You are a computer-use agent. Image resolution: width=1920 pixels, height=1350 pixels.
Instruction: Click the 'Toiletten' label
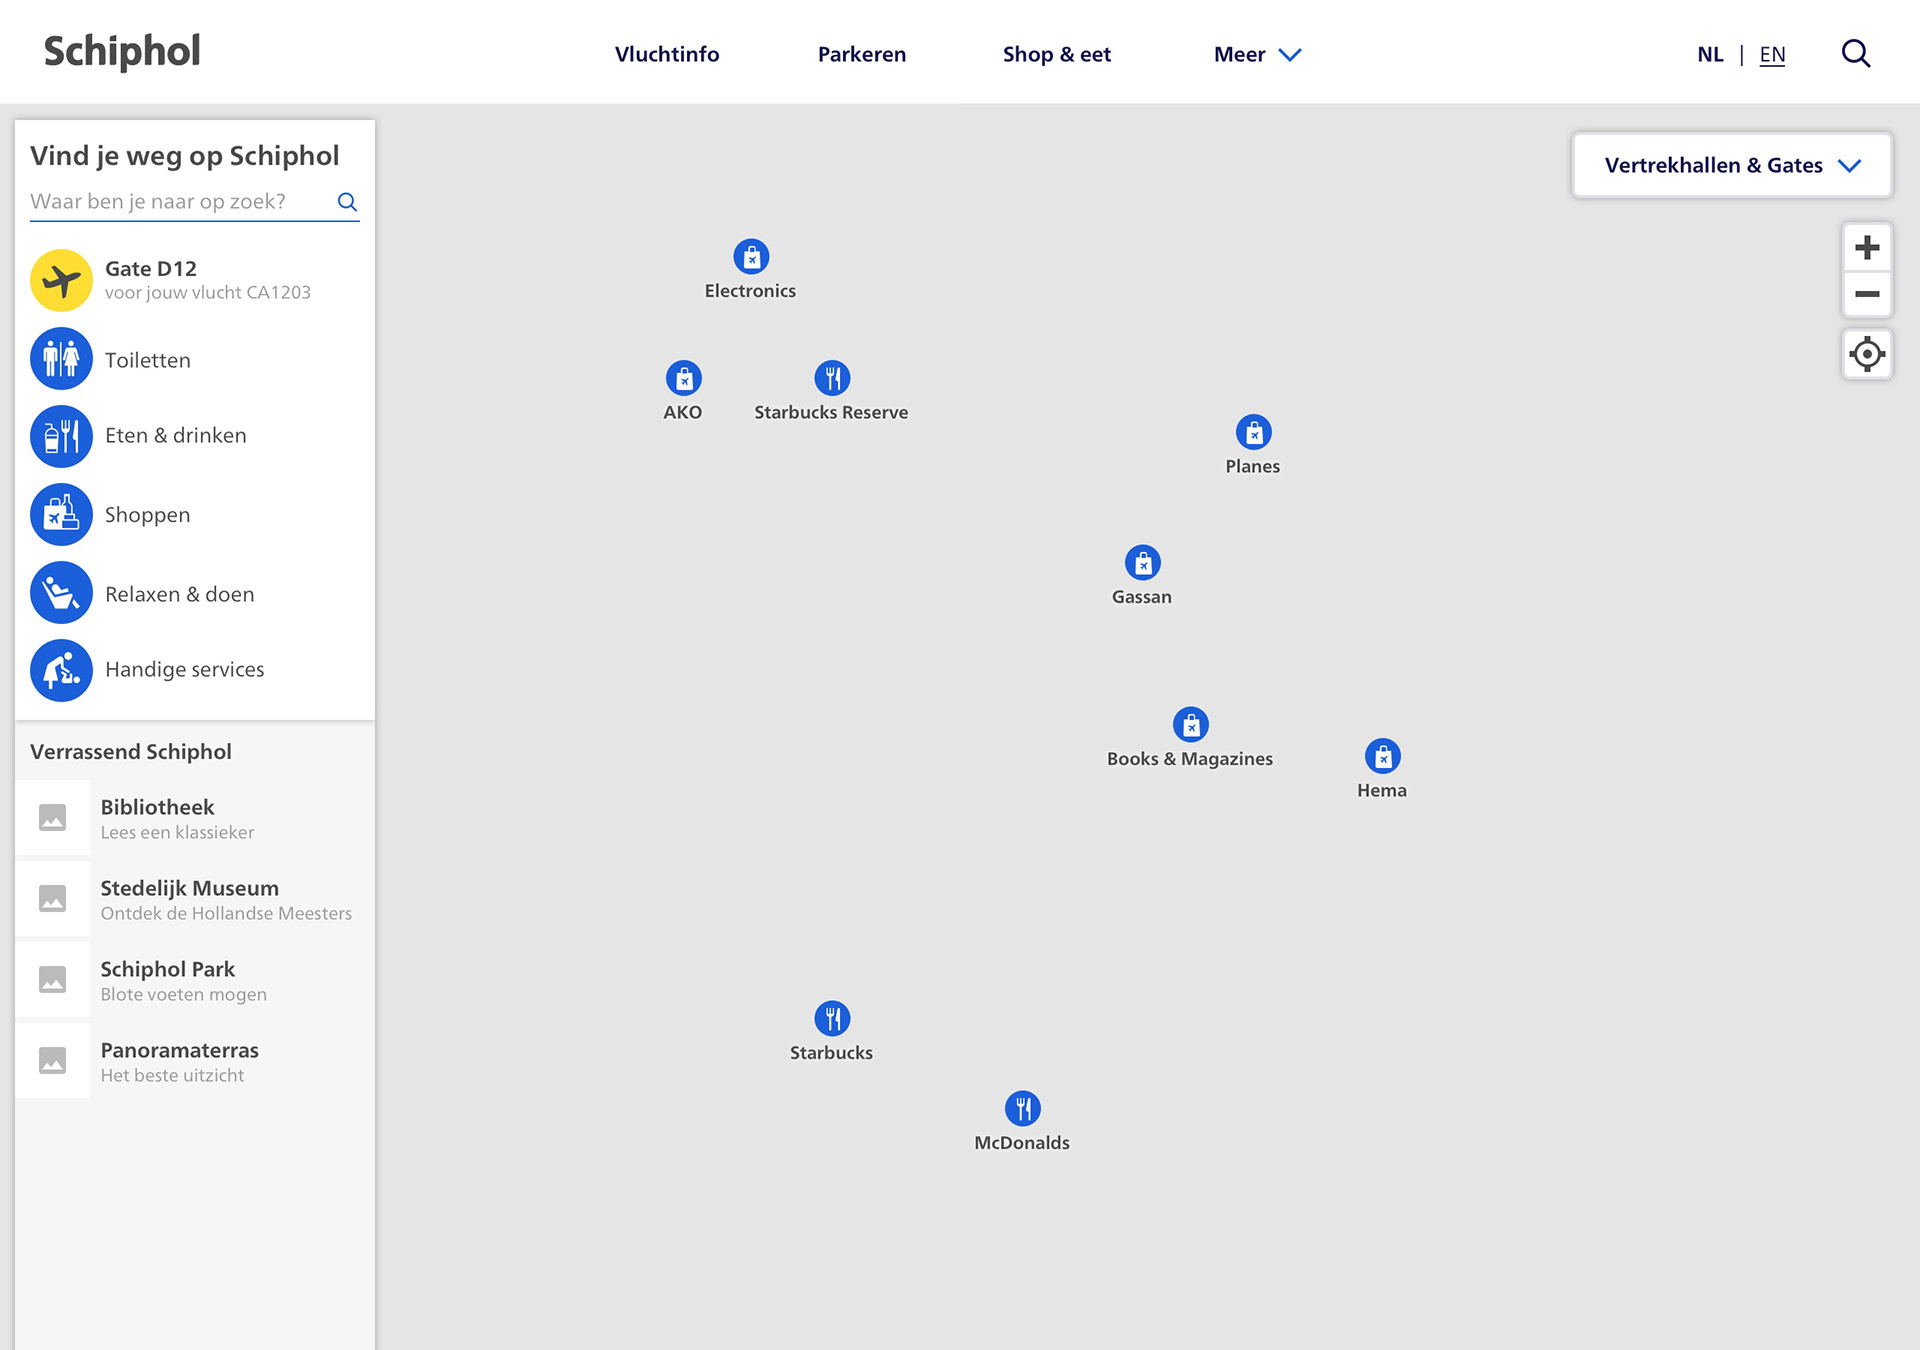(148, 360)
